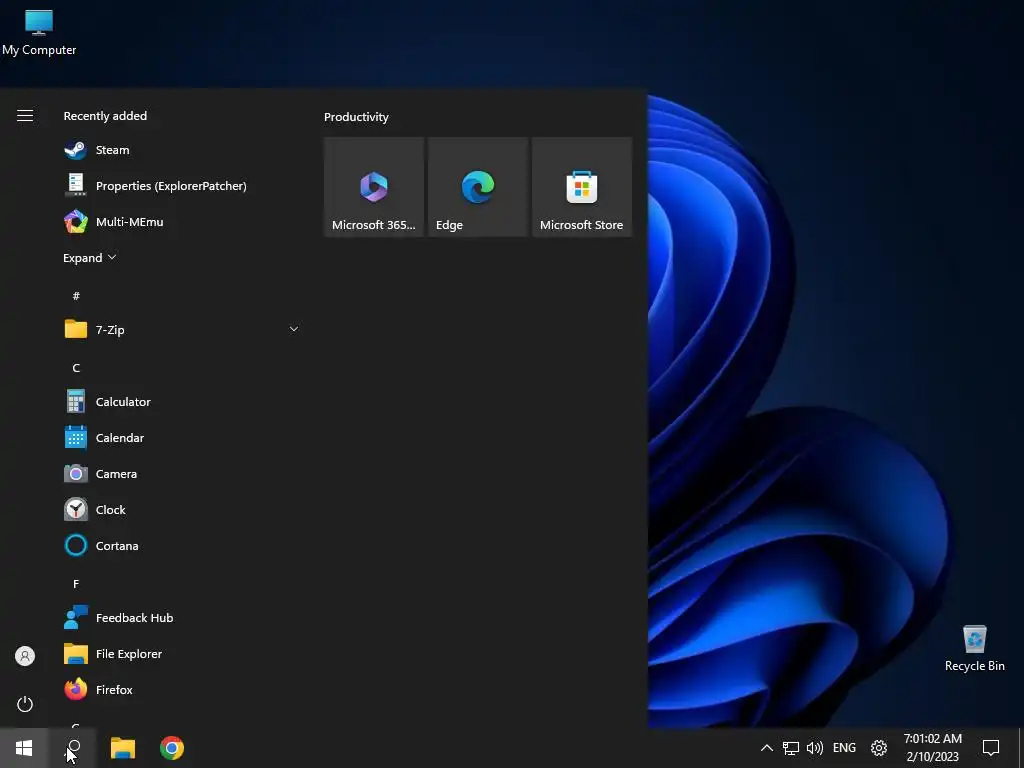Launch Chrome from the taskbar
Image resolution: width=1024 pixels, height=768 pixels.
tap(172, 748)
